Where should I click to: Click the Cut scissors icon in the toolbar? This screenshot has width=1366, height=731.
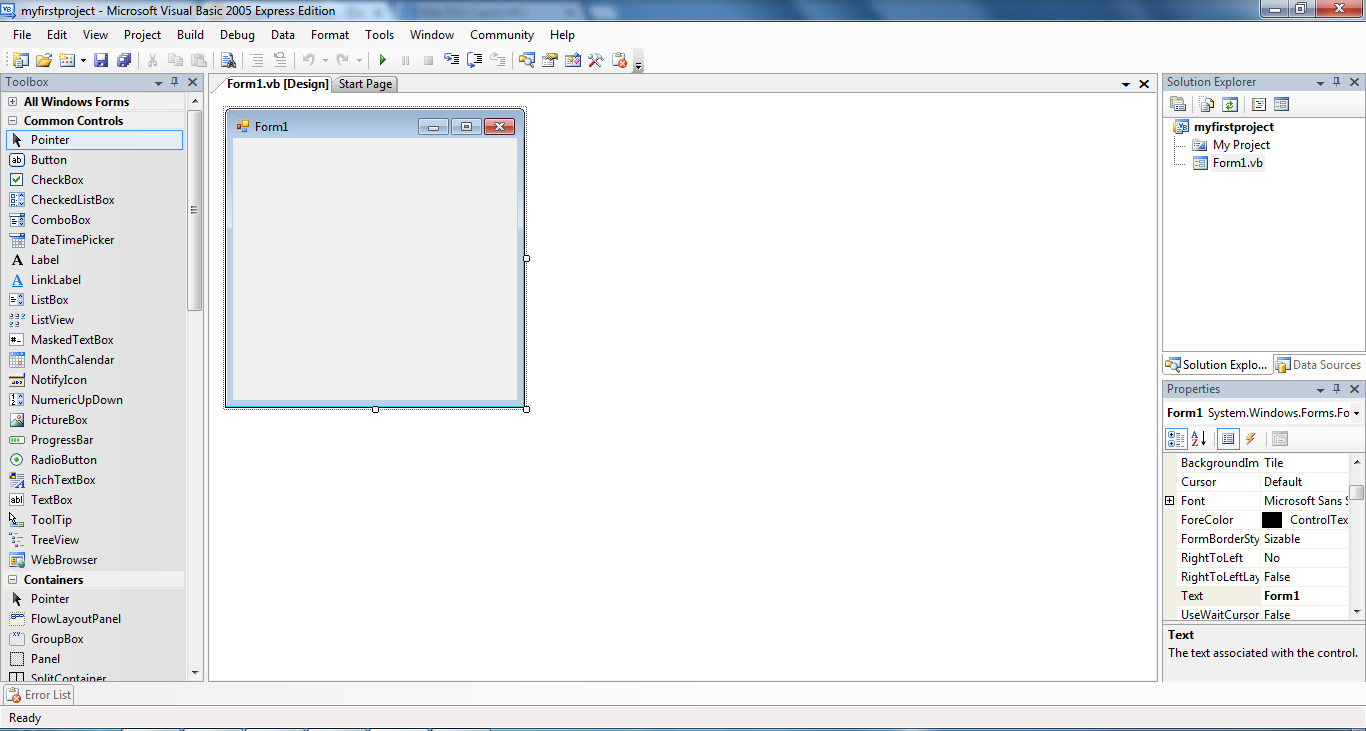pyautogui.click(x=152, y=59)
